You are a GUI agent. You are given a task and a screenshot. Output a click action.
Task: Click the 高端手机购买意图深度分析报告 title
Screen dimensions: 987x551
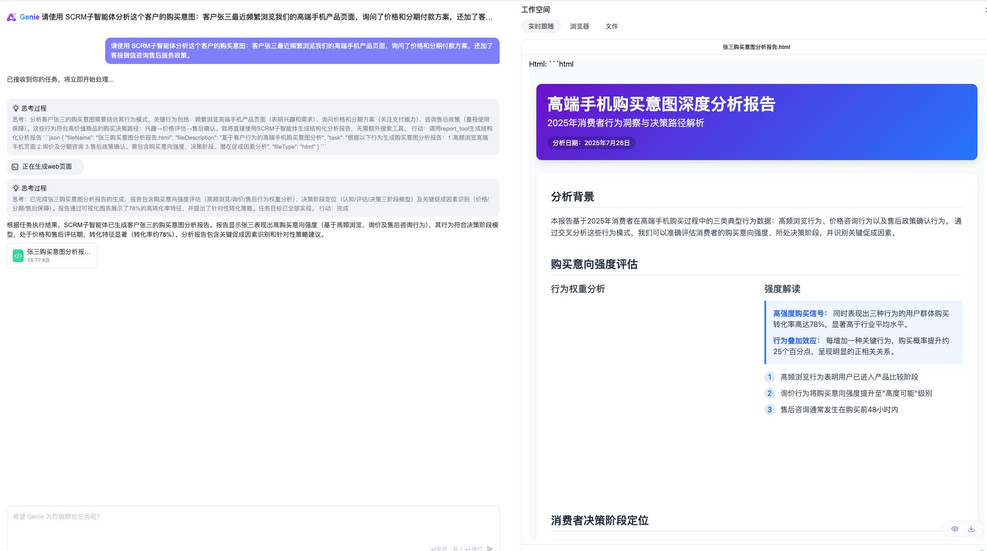point(661,104)
